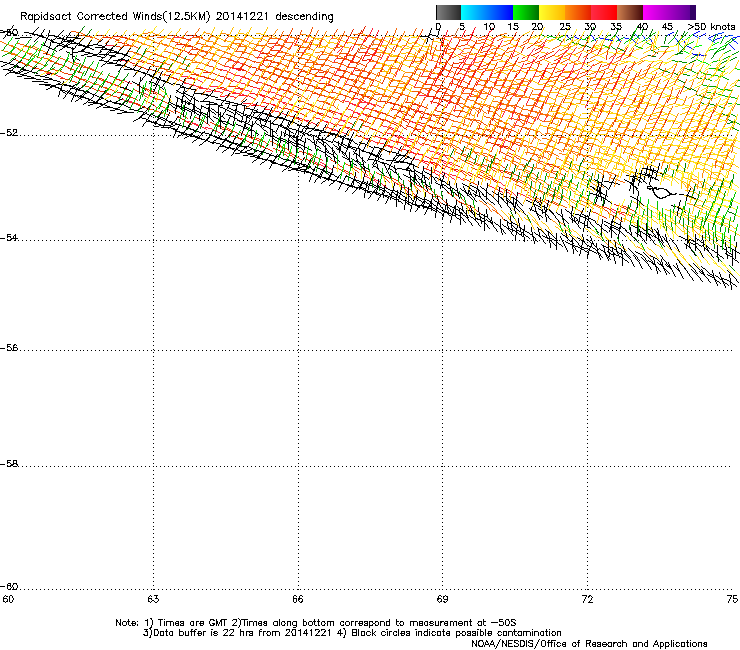740x650 pixels.
Task: Click the magenta 40-45 knots color swatch
Action: click(656, 12)
